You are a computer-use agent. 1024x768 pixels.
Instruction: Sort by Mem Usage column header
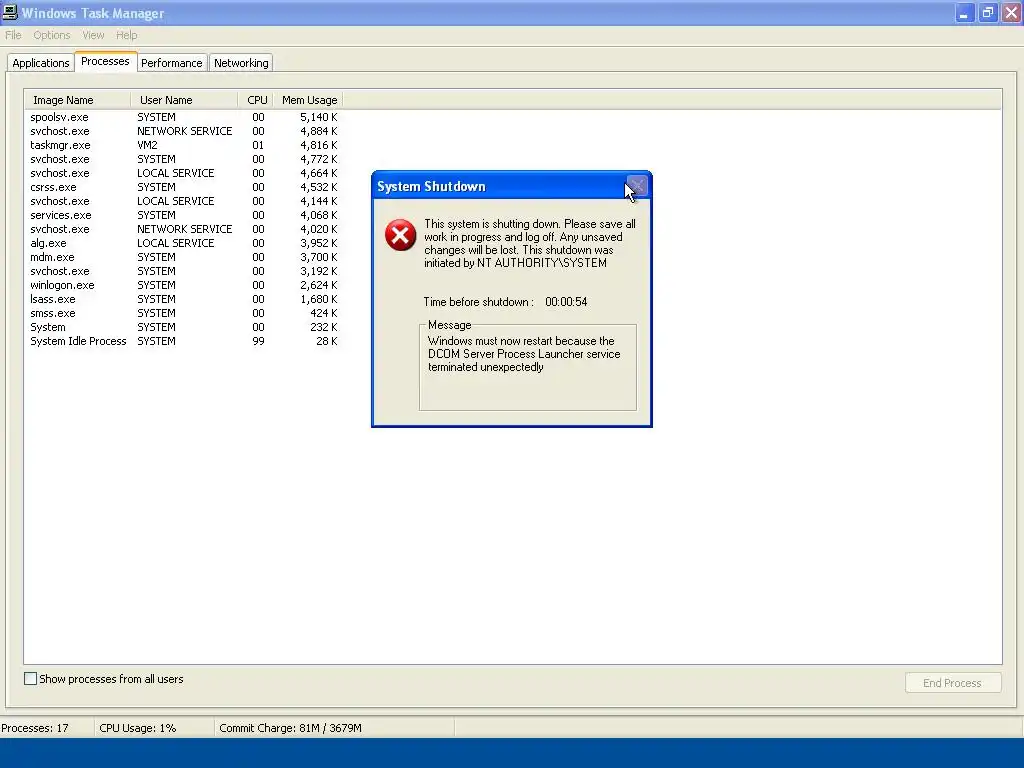pos(308,100)
